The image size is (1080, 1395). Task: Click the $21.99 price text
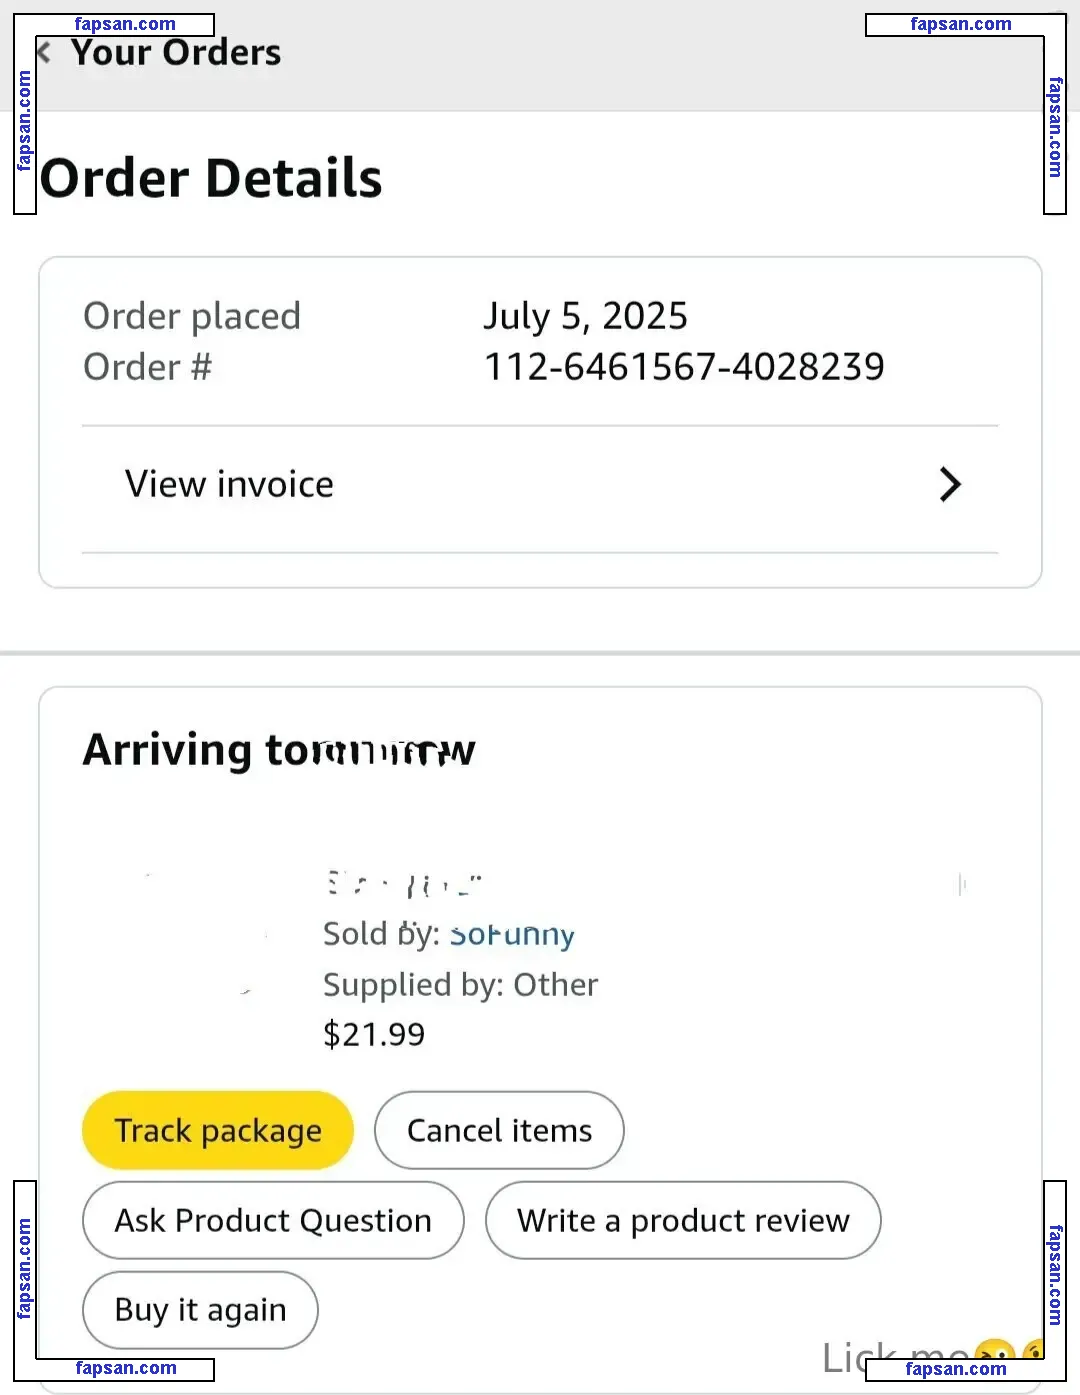[x=374, y=1034]
